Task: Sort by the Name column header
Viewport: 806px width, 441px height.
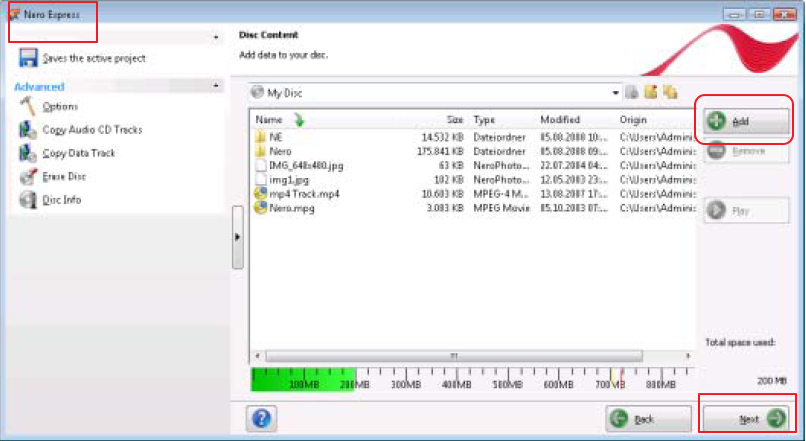Action: pos(269,120)
